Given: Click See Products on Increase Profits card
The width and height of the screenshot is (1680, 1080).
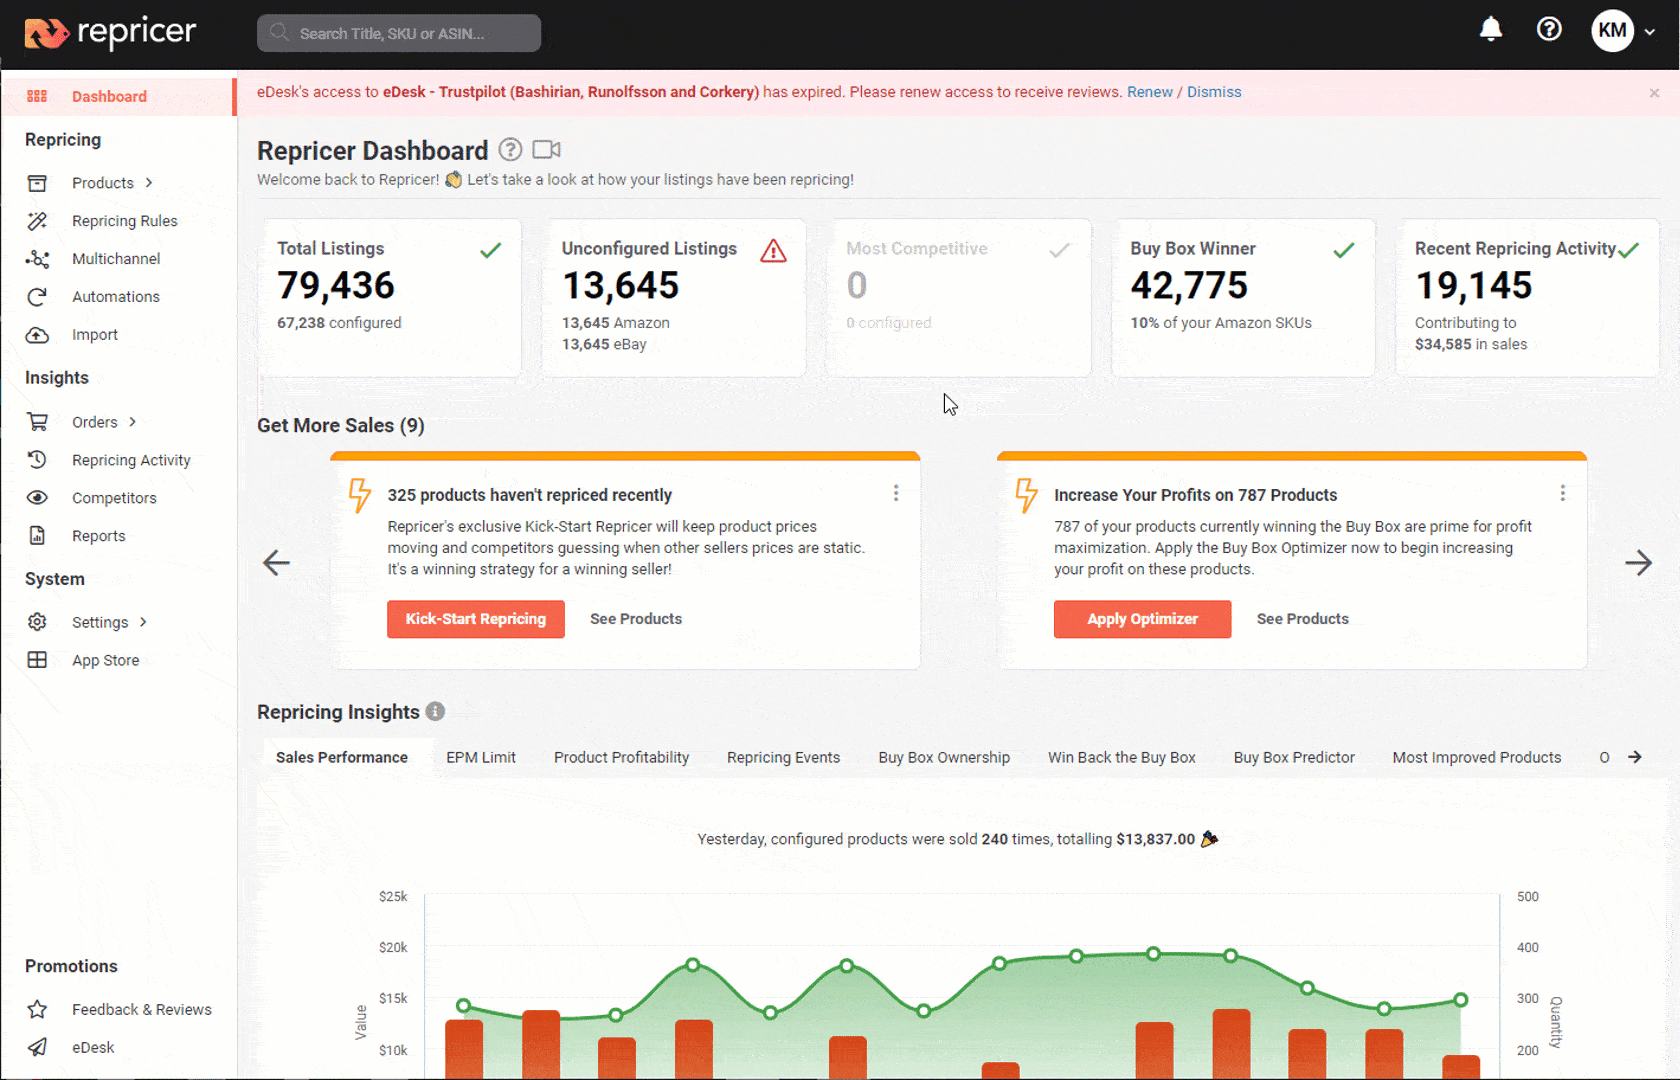Looking at the screenshot, I should [1302, 619].
